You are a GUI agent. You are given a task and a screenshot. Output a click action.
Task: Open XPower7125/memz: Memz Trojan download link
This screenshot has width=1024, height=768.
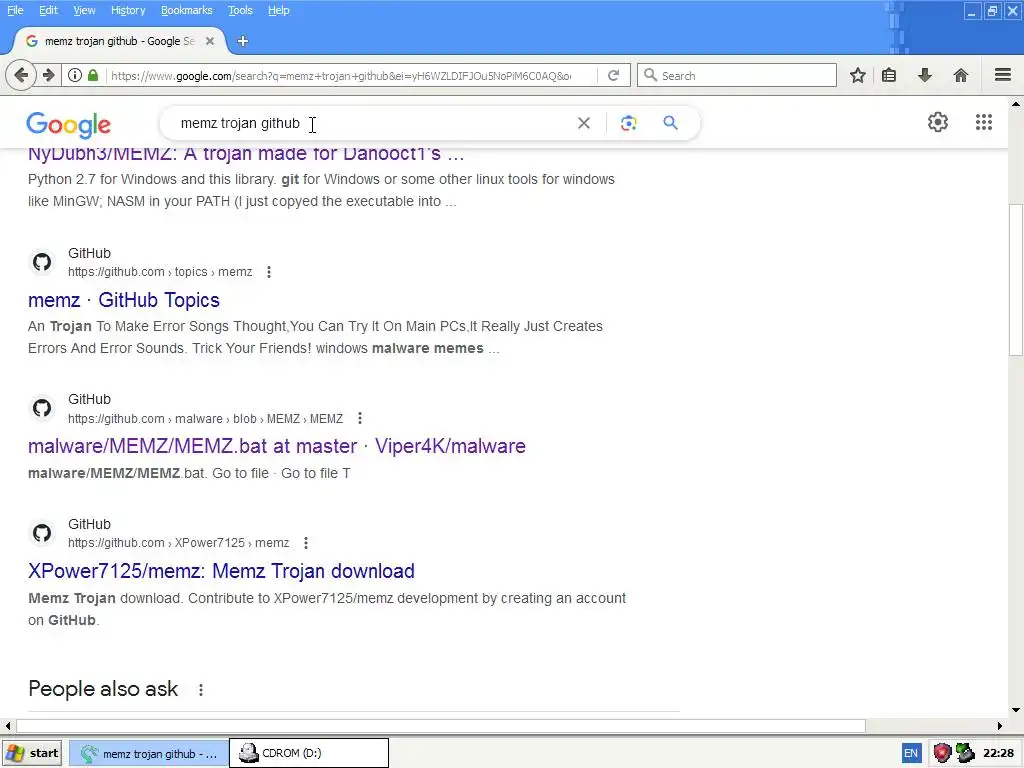[x=221, y=571]
